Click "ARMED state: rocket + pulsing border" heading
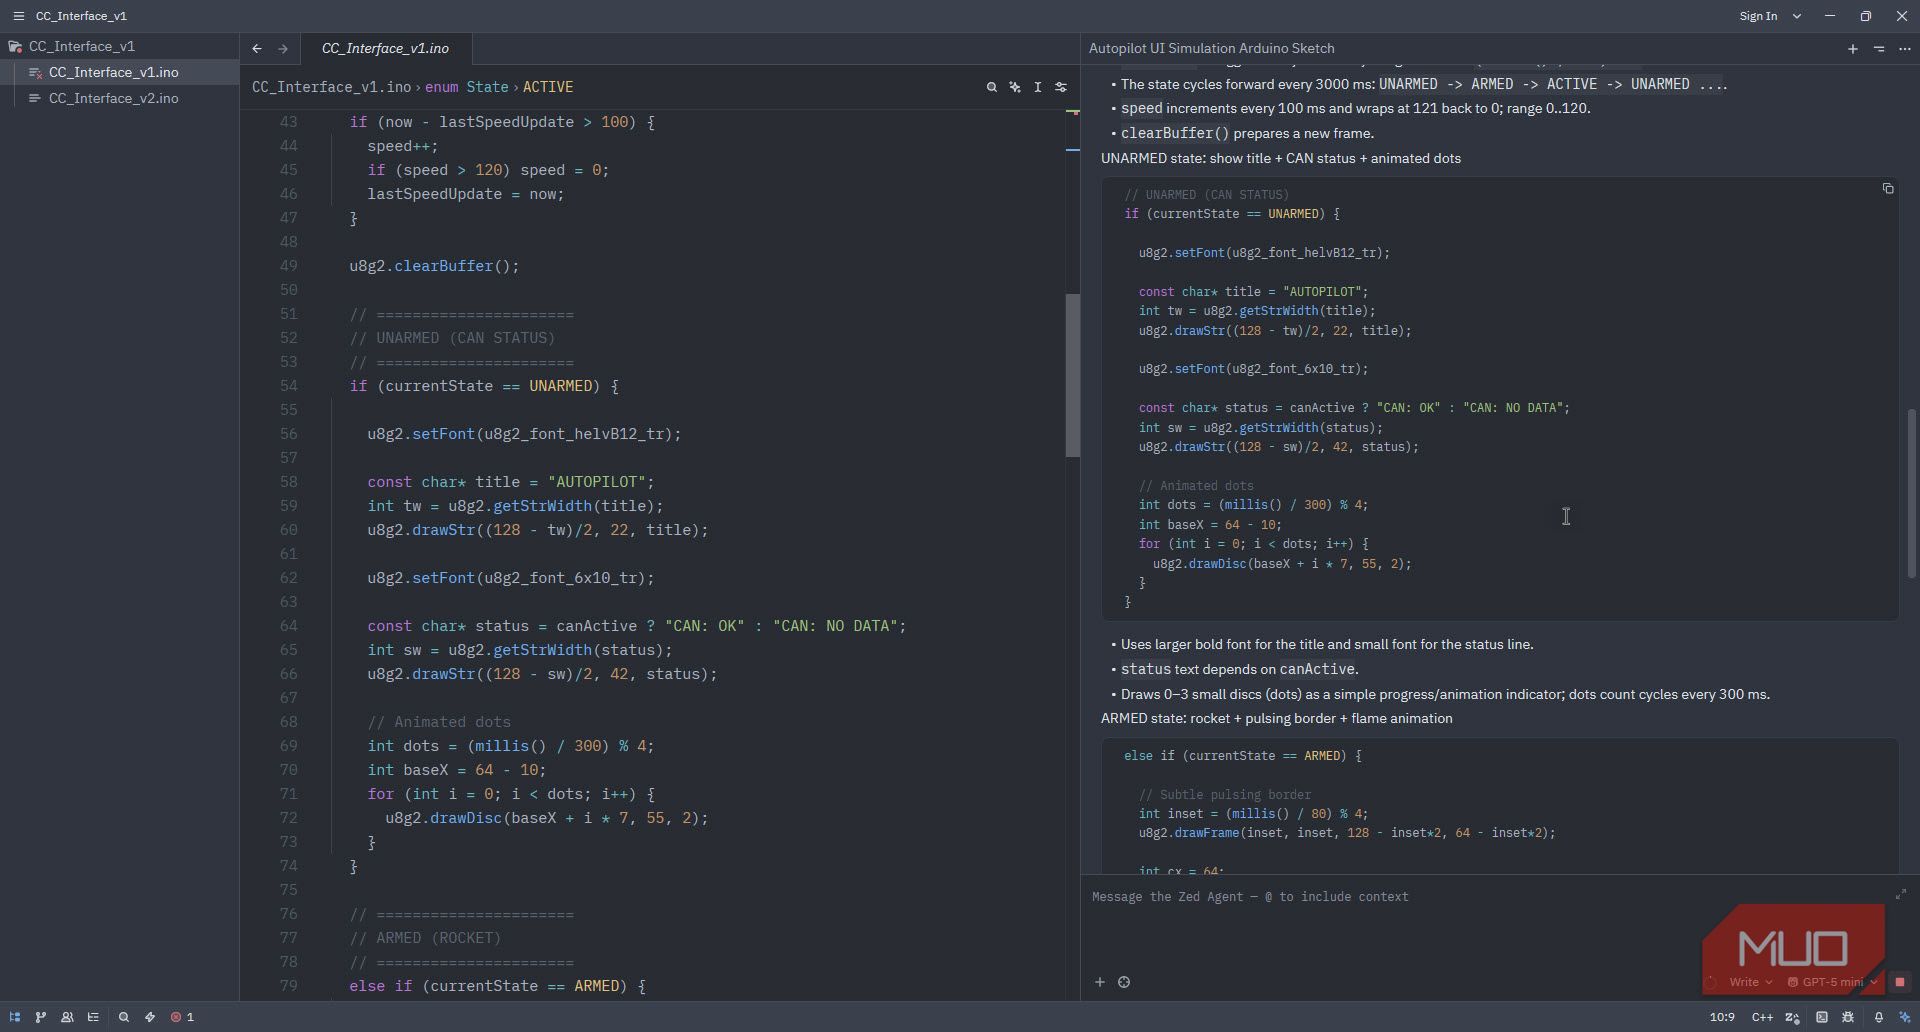 tap(1276, 718)
